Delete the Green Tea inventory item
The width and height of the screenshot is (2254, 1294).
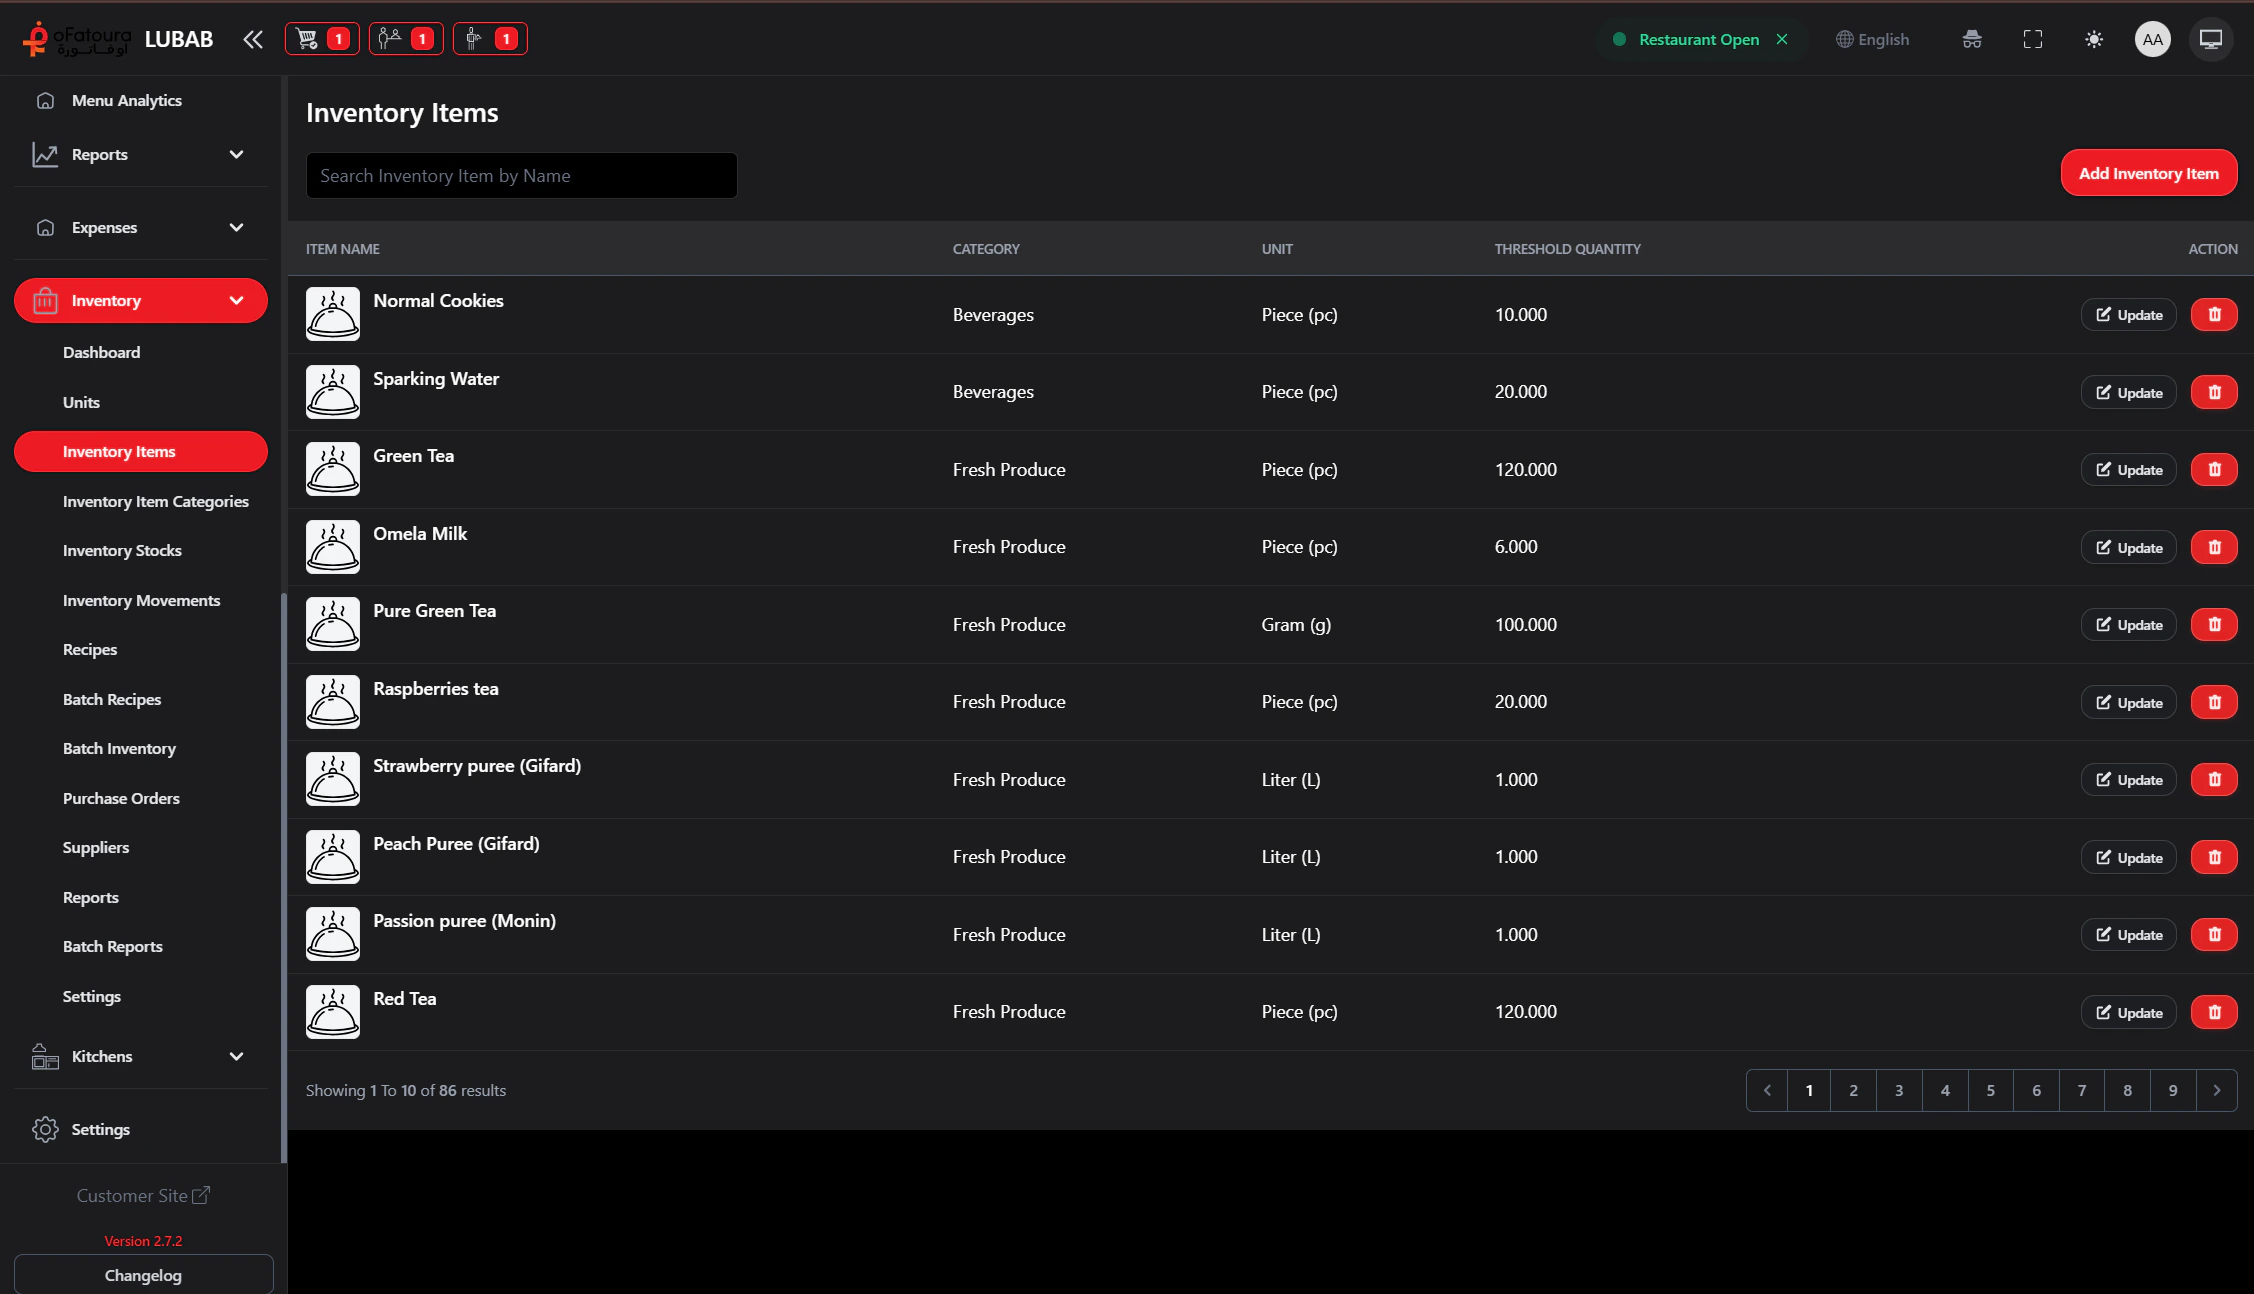(x=2213, y=469)
